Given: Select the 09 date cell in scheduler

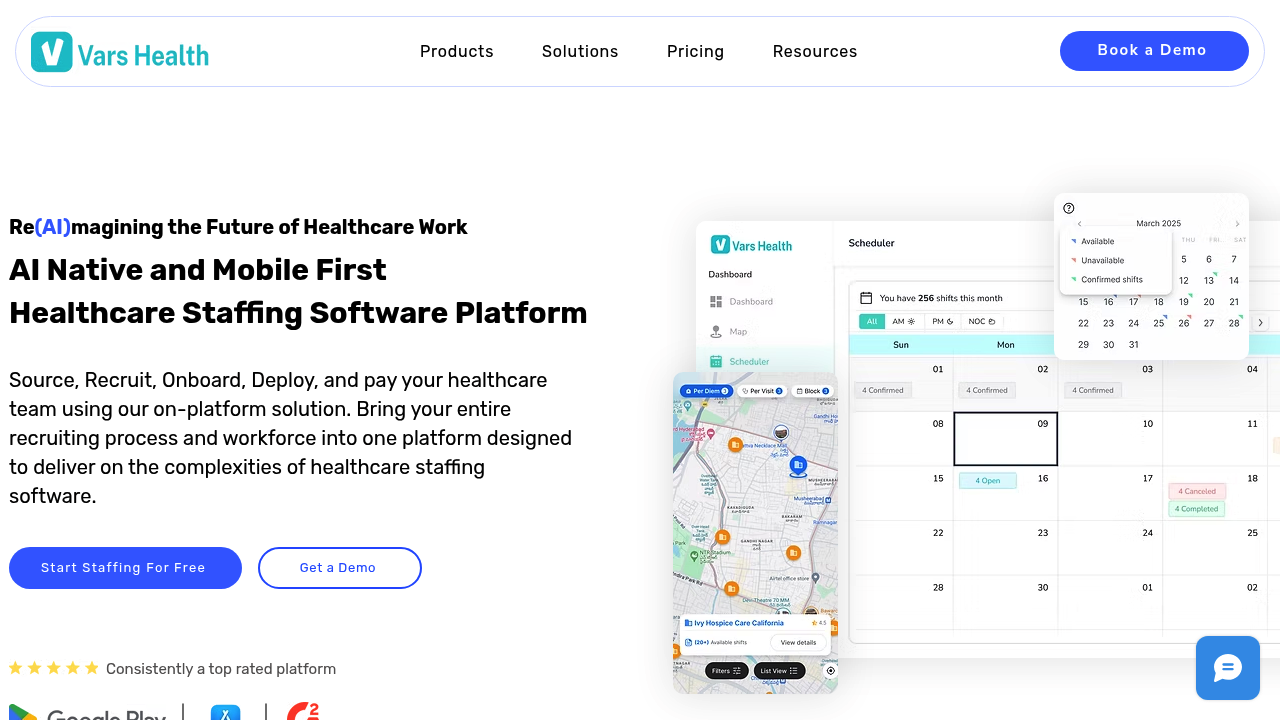Looking at the screenshot, I should [1005, 439].
